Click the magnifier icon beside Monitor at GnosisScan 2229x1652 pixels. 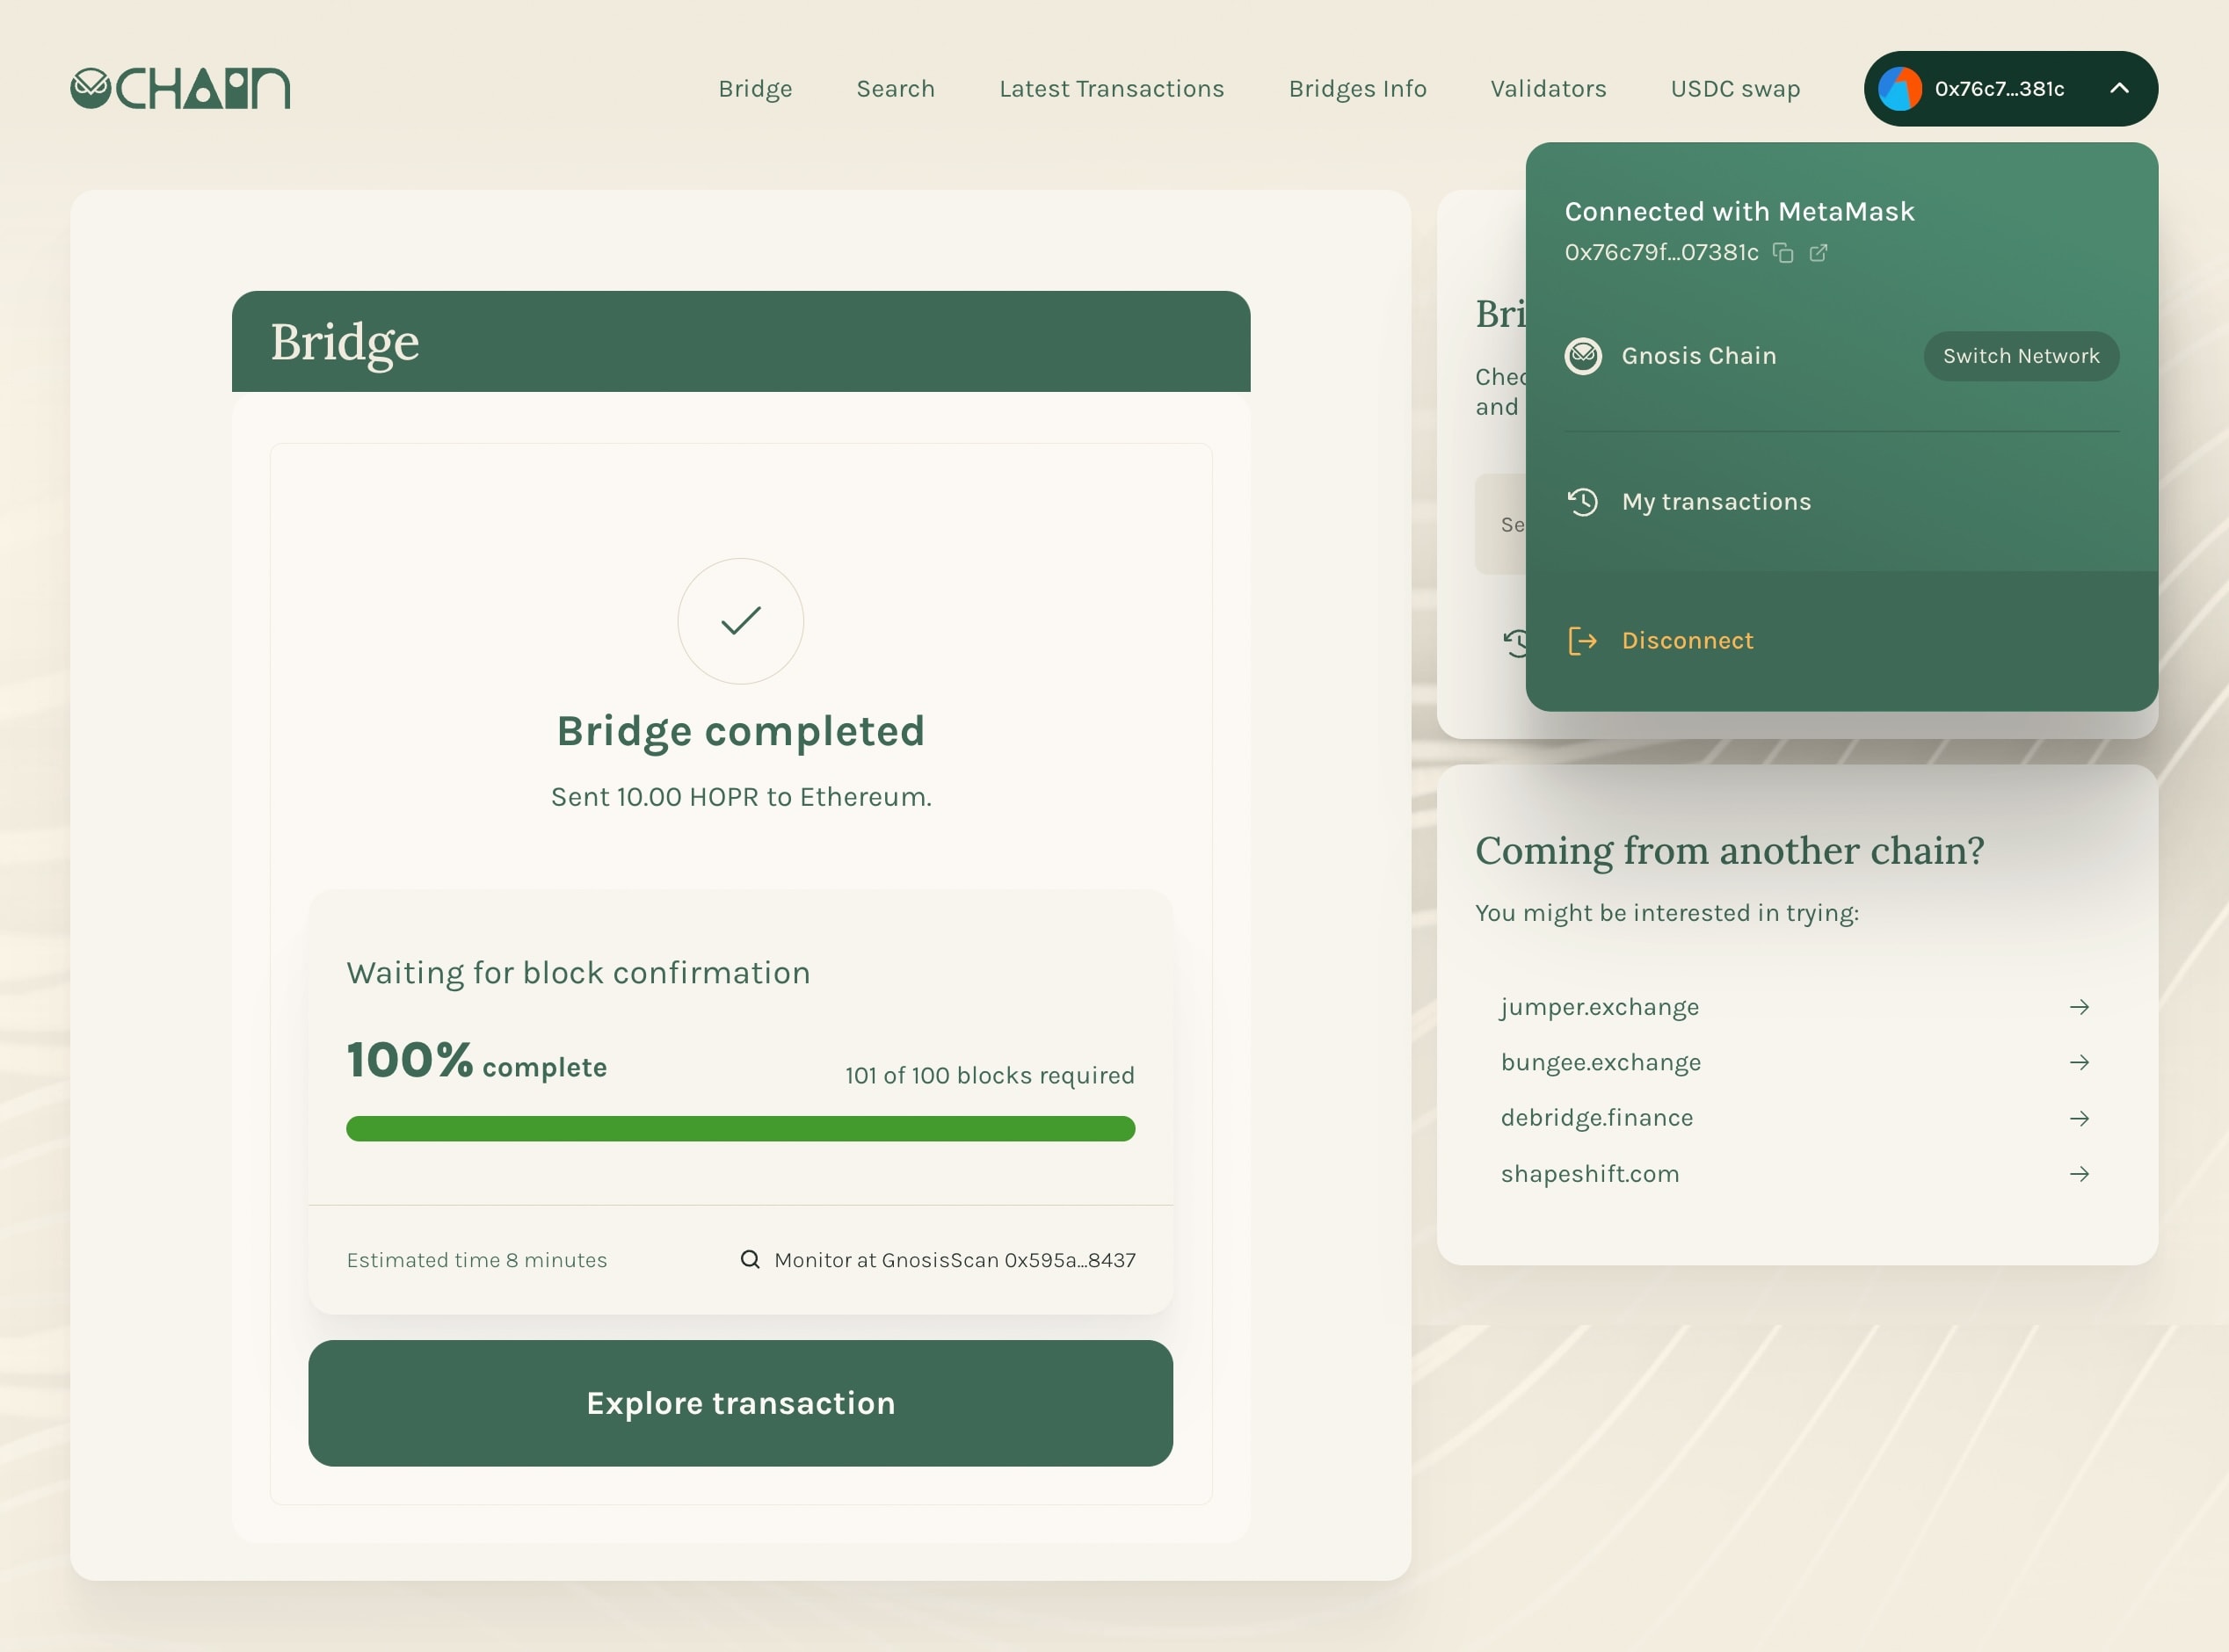pos(749,1259)
